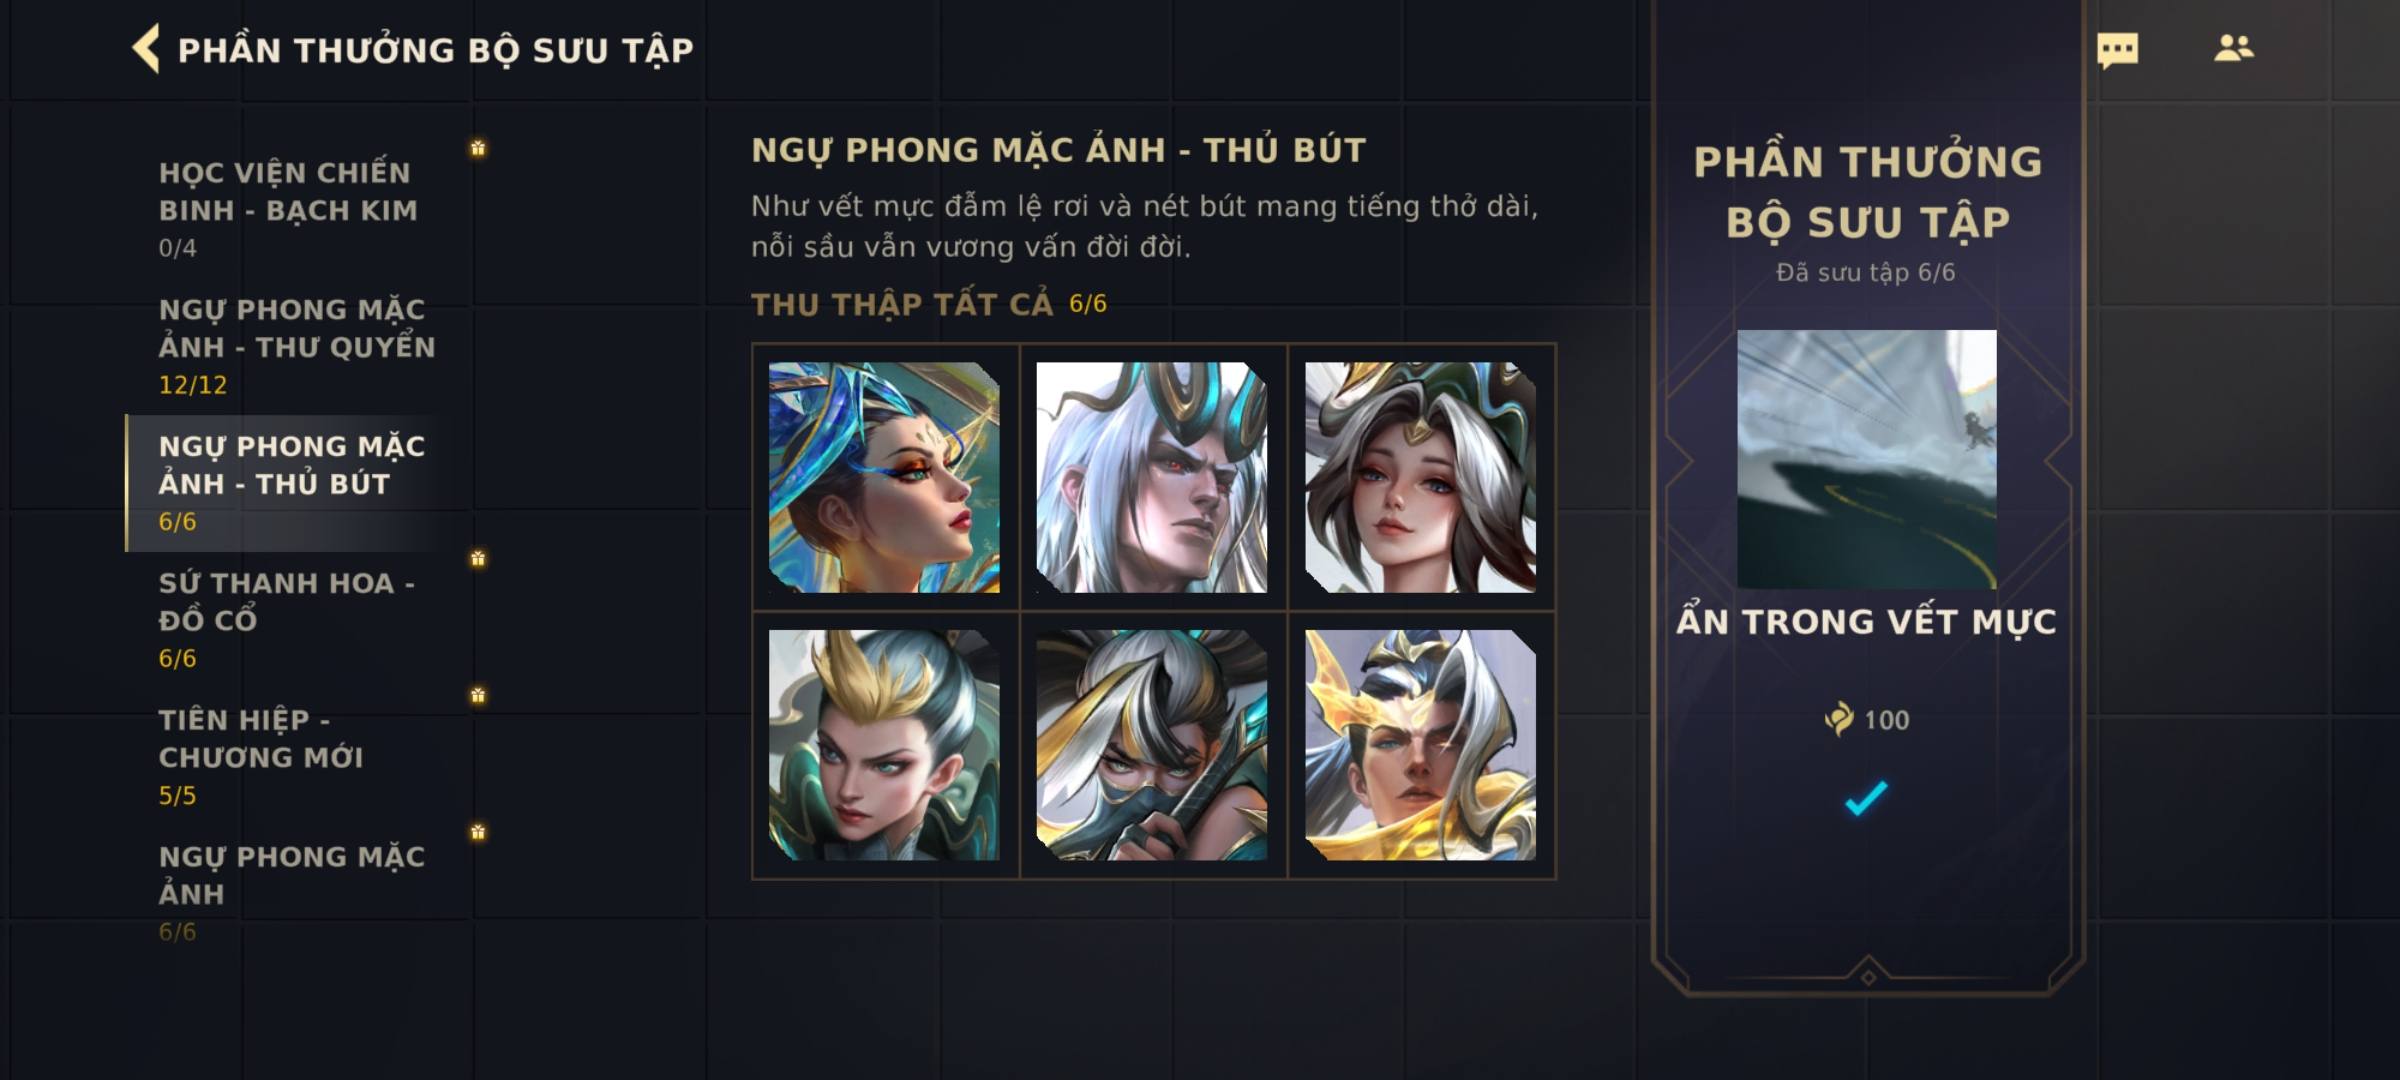Open the friends list icon
Image resolution: width=2400 pixels, height=1080 pixels.
tap(2234, 48)
